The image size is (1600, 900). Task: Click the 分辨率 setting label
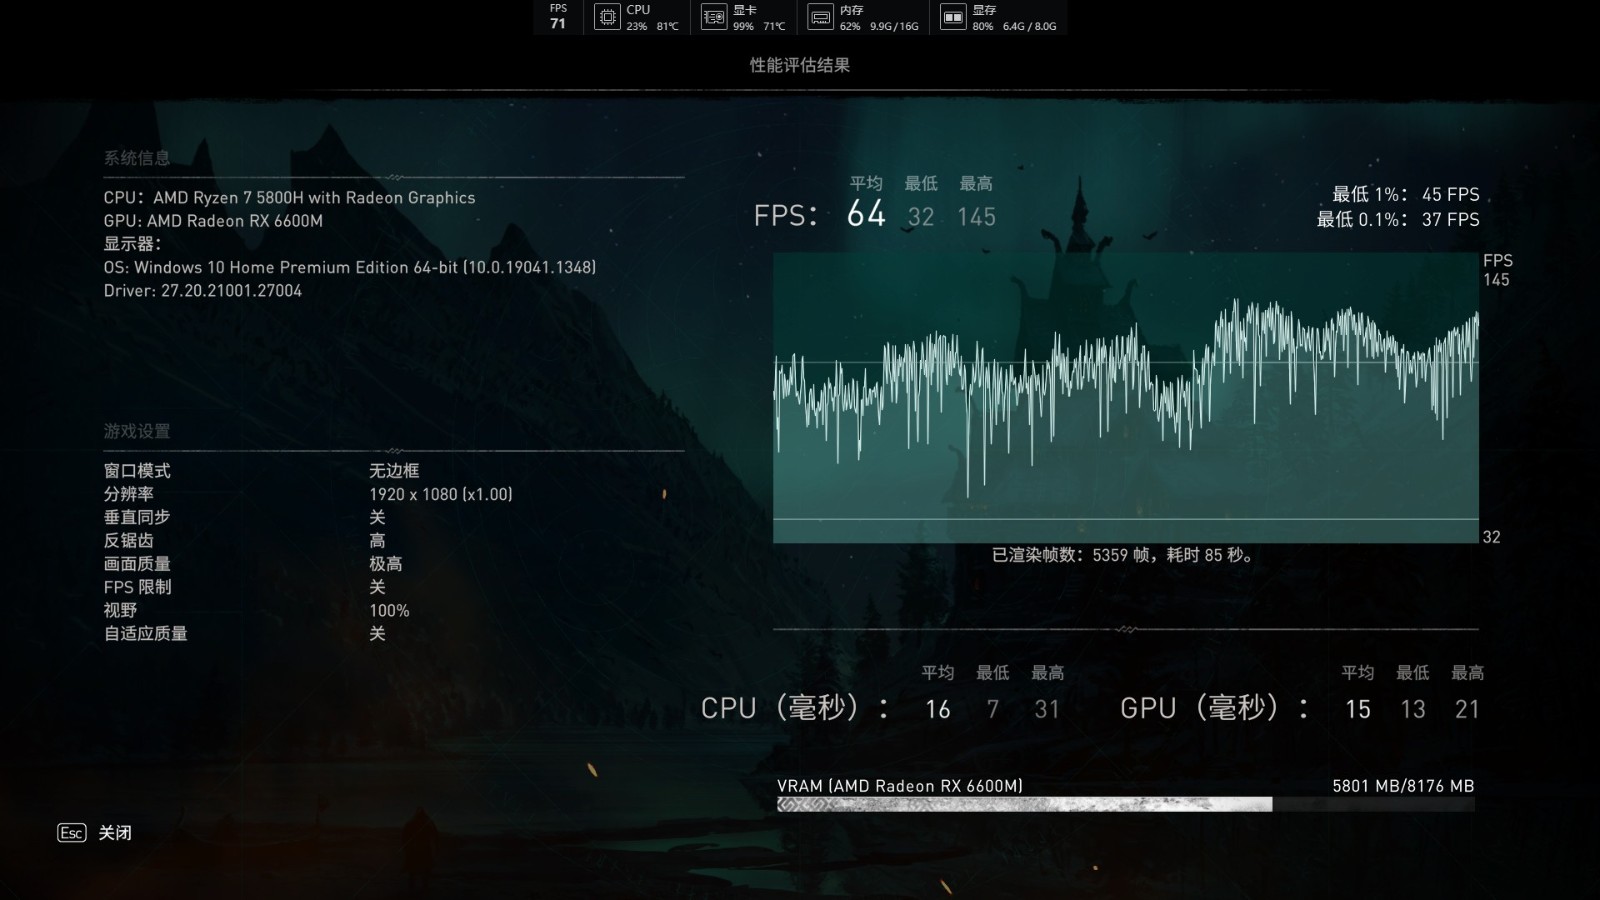point(129,494)
